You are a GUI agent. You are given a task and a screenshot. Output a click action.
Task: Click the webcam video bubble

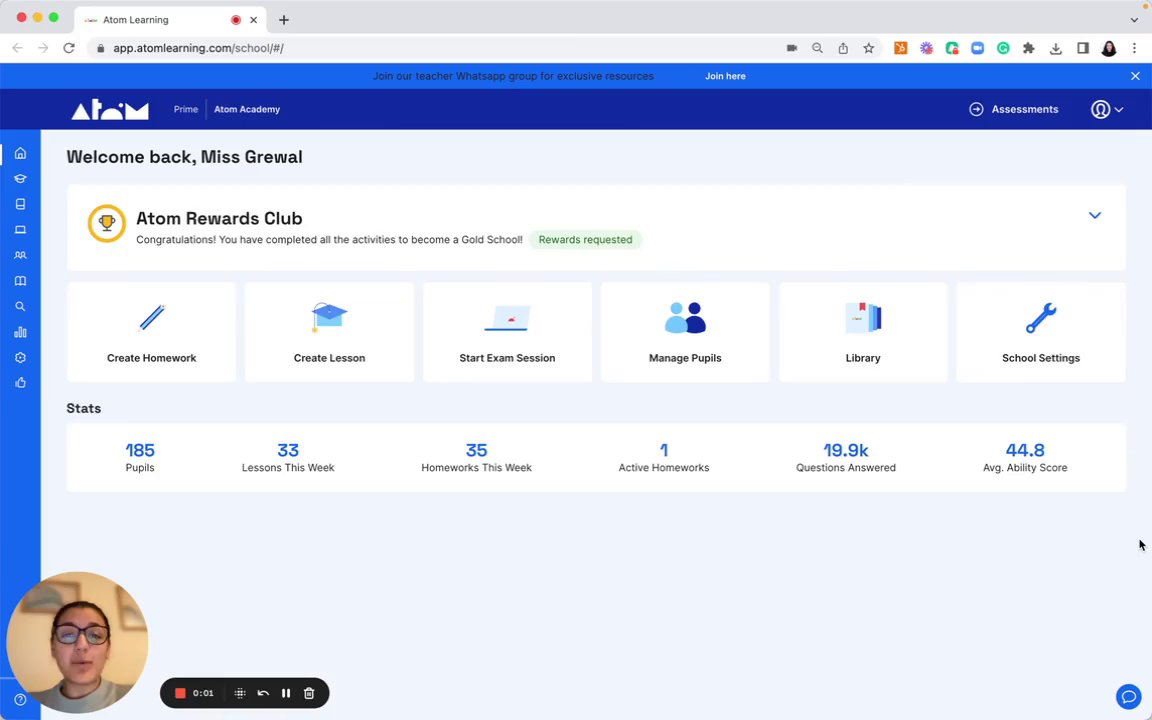point(77,643)
